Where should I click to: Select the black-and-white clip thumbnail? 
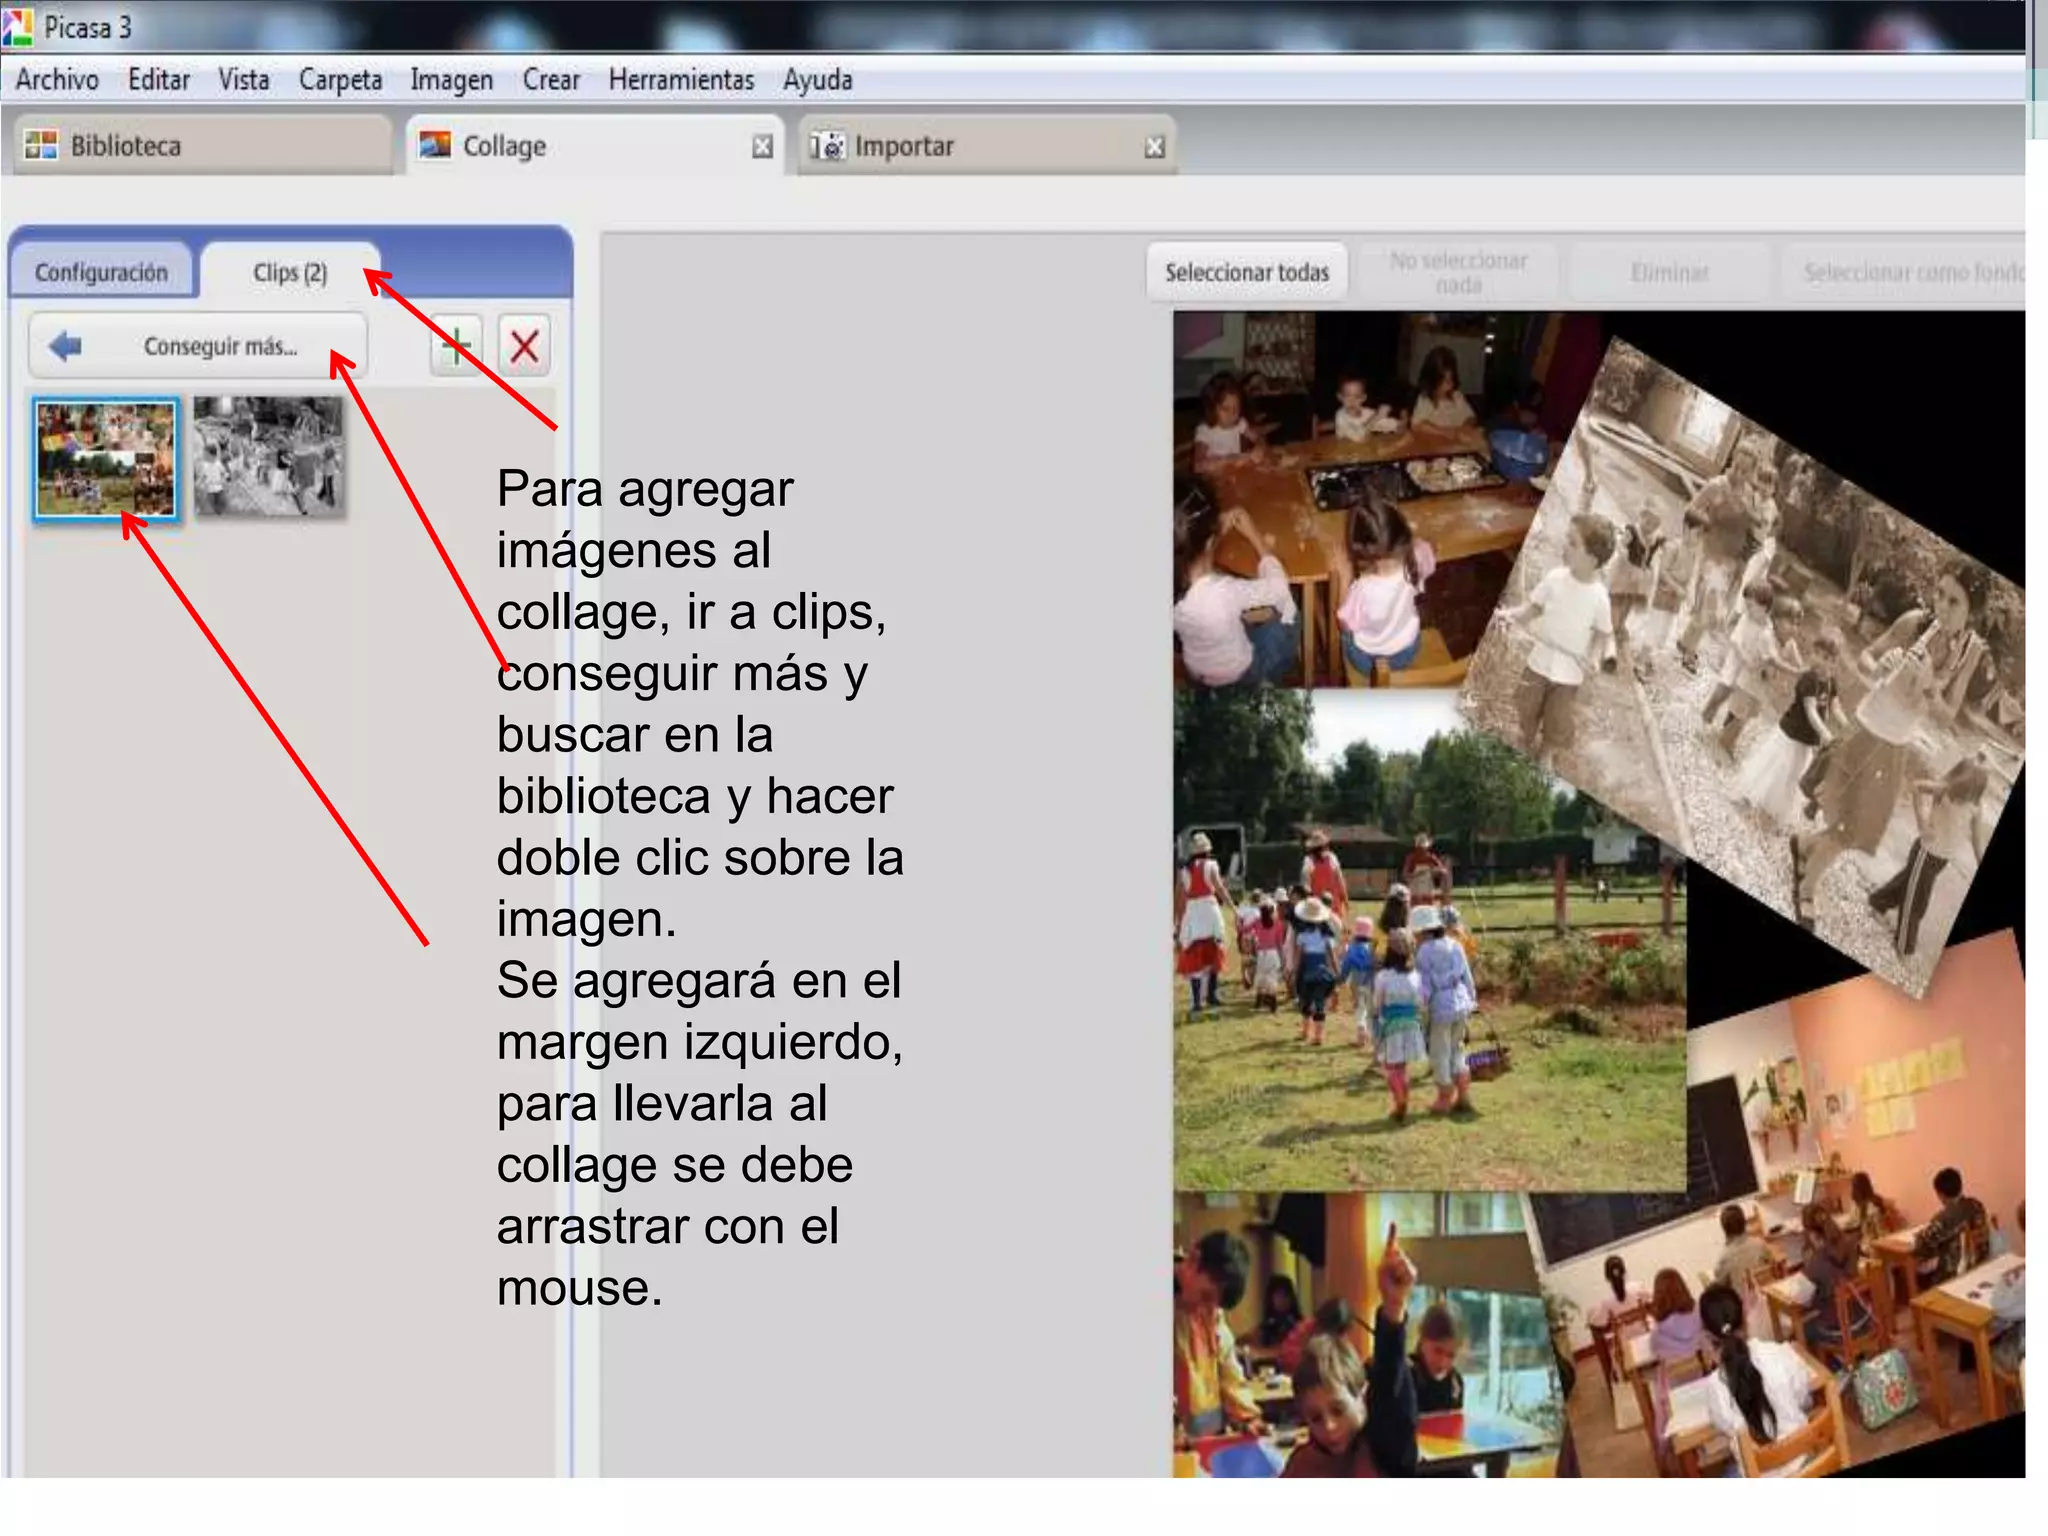pyautogui.click(x=268, y=456)
